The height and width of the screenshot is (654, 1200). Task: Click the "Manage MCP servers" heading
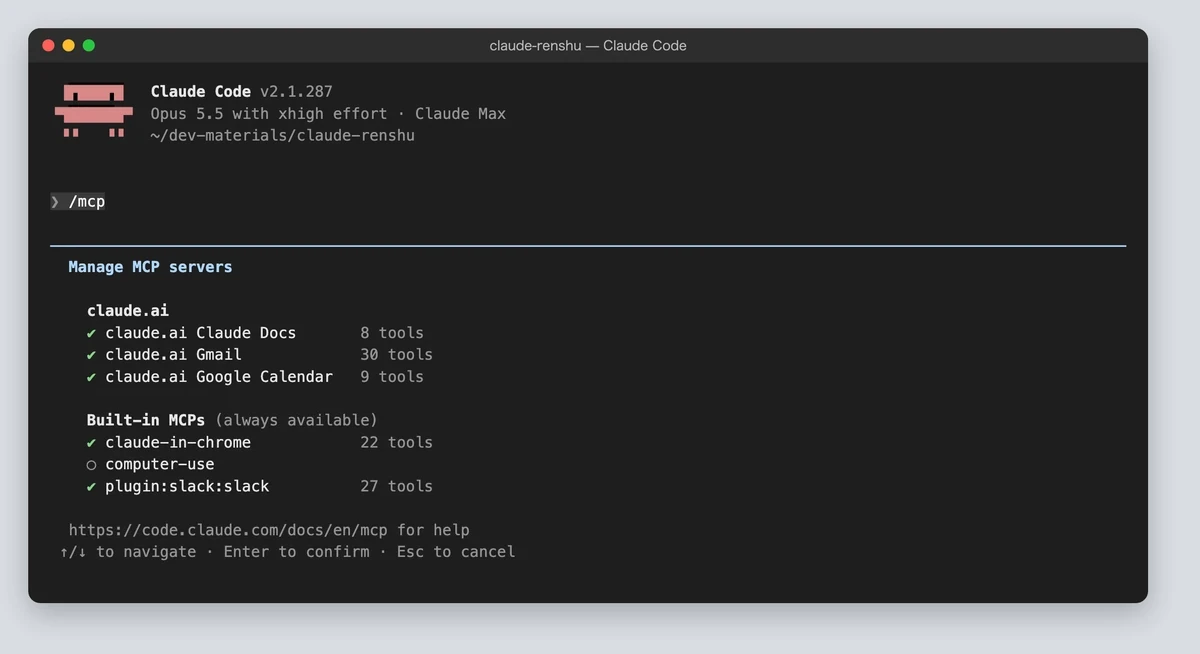point(150,267)
